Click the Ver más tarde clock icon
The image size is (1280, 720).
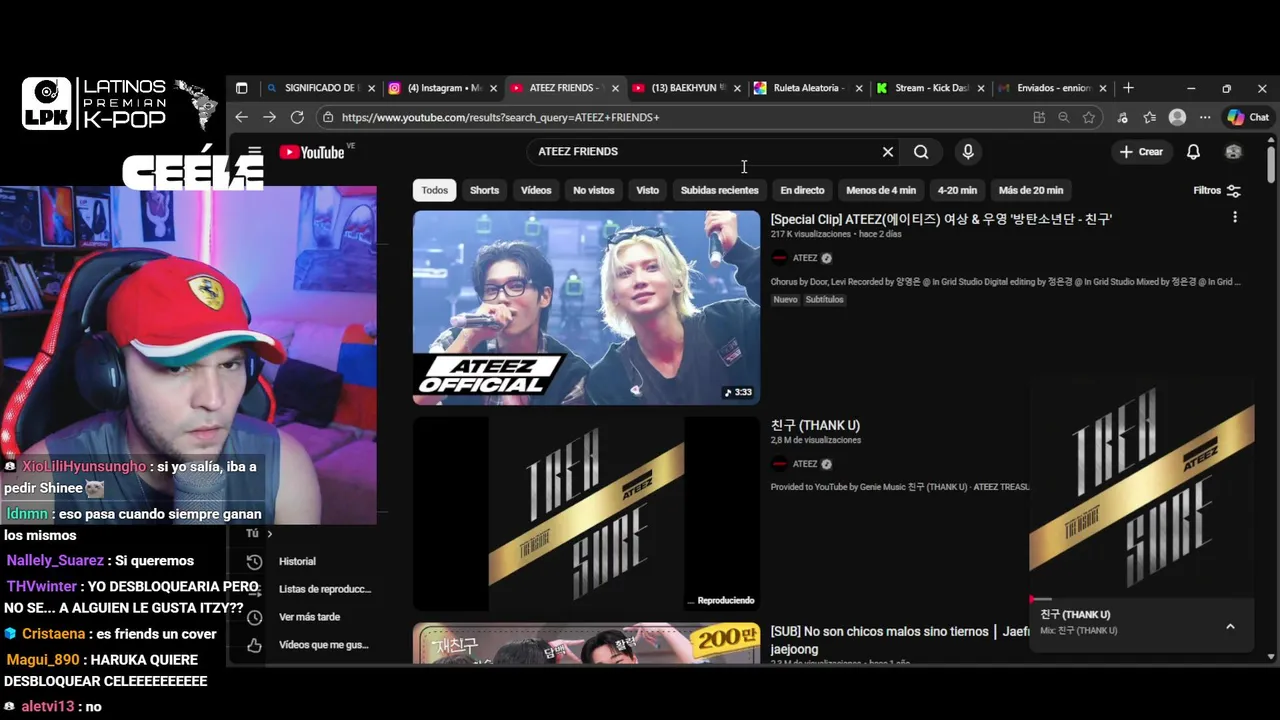pos(254,618)
